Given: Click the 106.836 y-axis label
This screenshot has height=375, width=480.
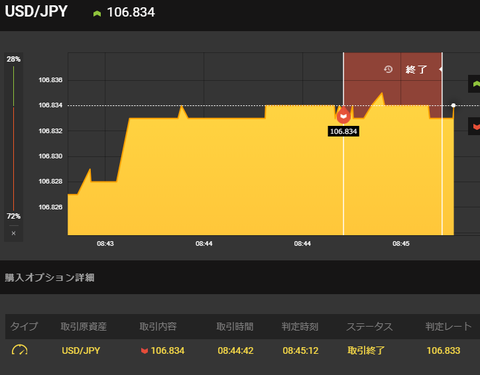Looking at the screenshot, I should [50, 80].
